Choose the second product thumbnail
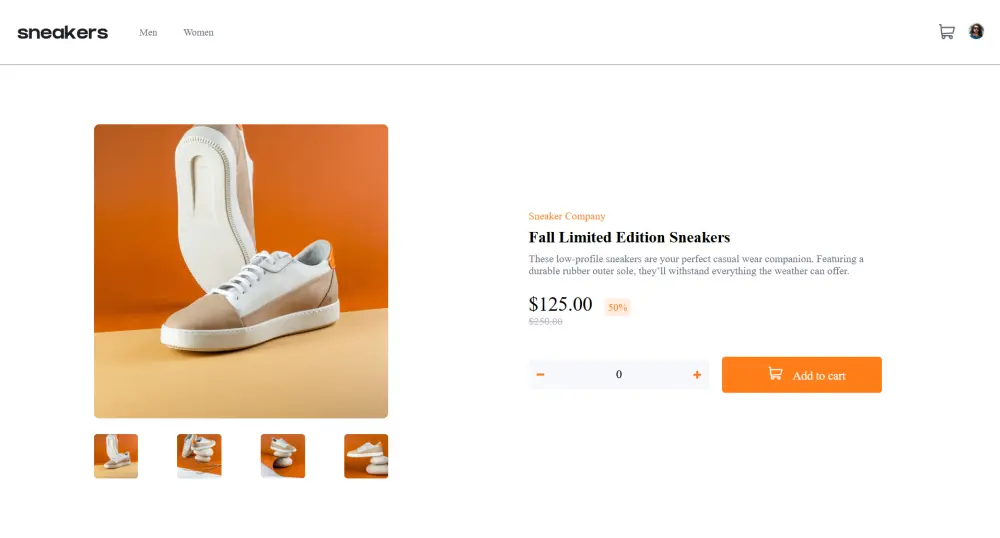Screen dimensions: 1000x538 (199, 456)
